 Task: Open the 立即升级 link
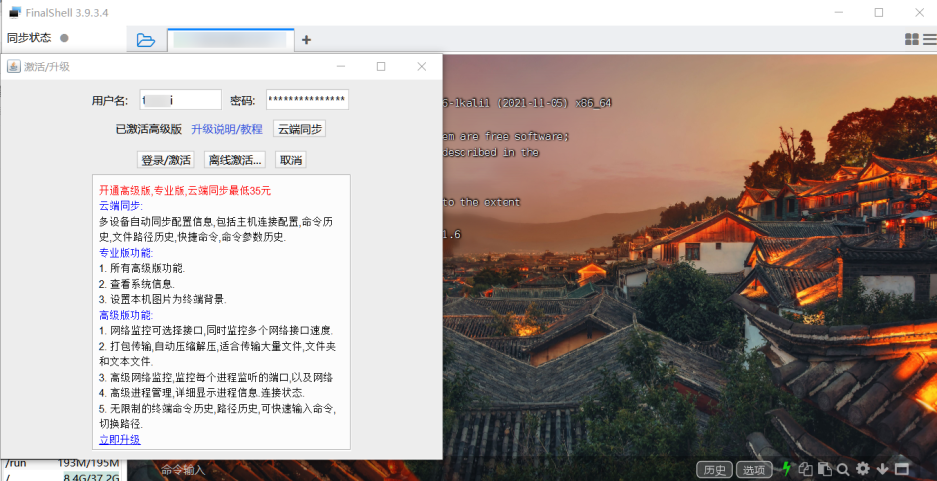120,440
